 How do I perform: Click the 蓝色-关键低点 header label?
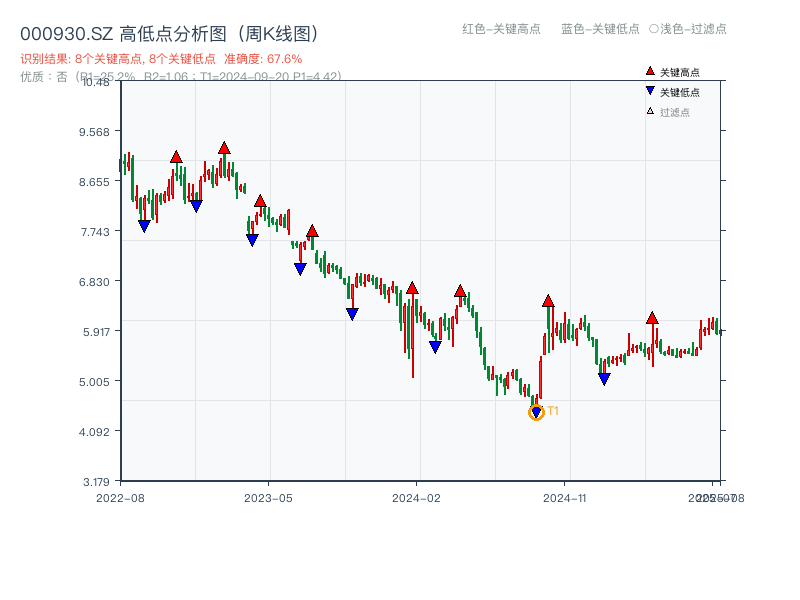[x=600, y=29]
